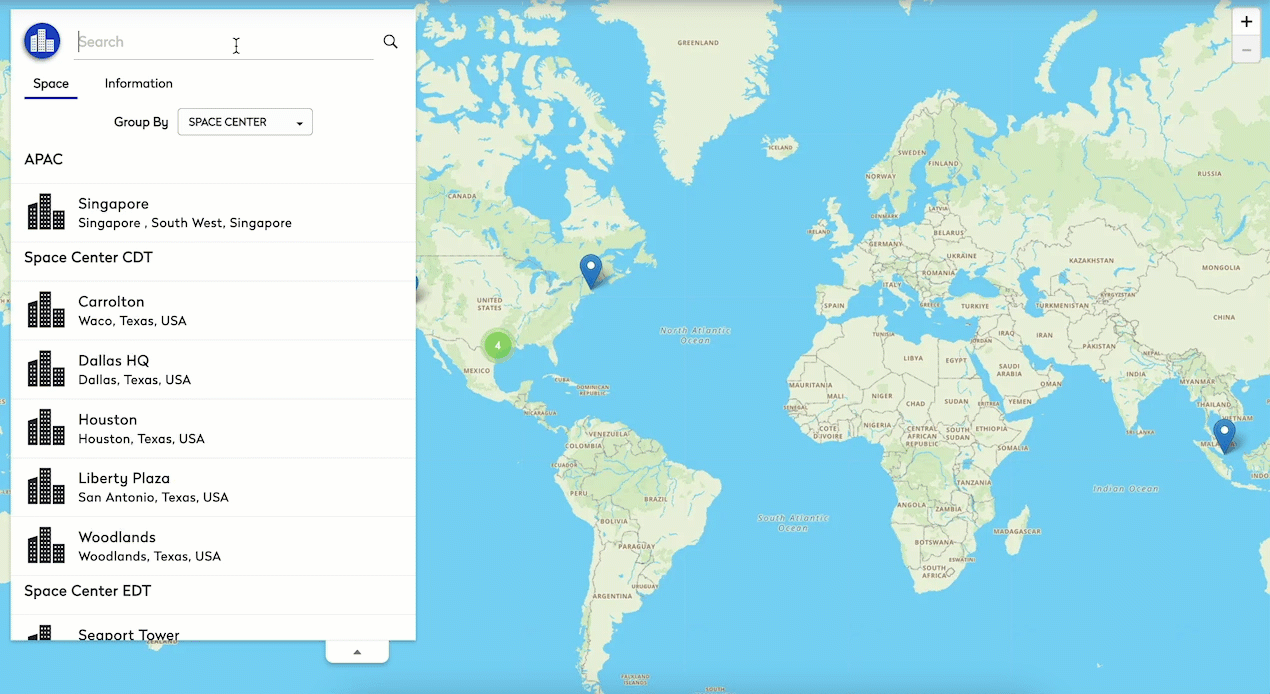Click the Liberty Plaza building icon

click(x=46, y=487)
